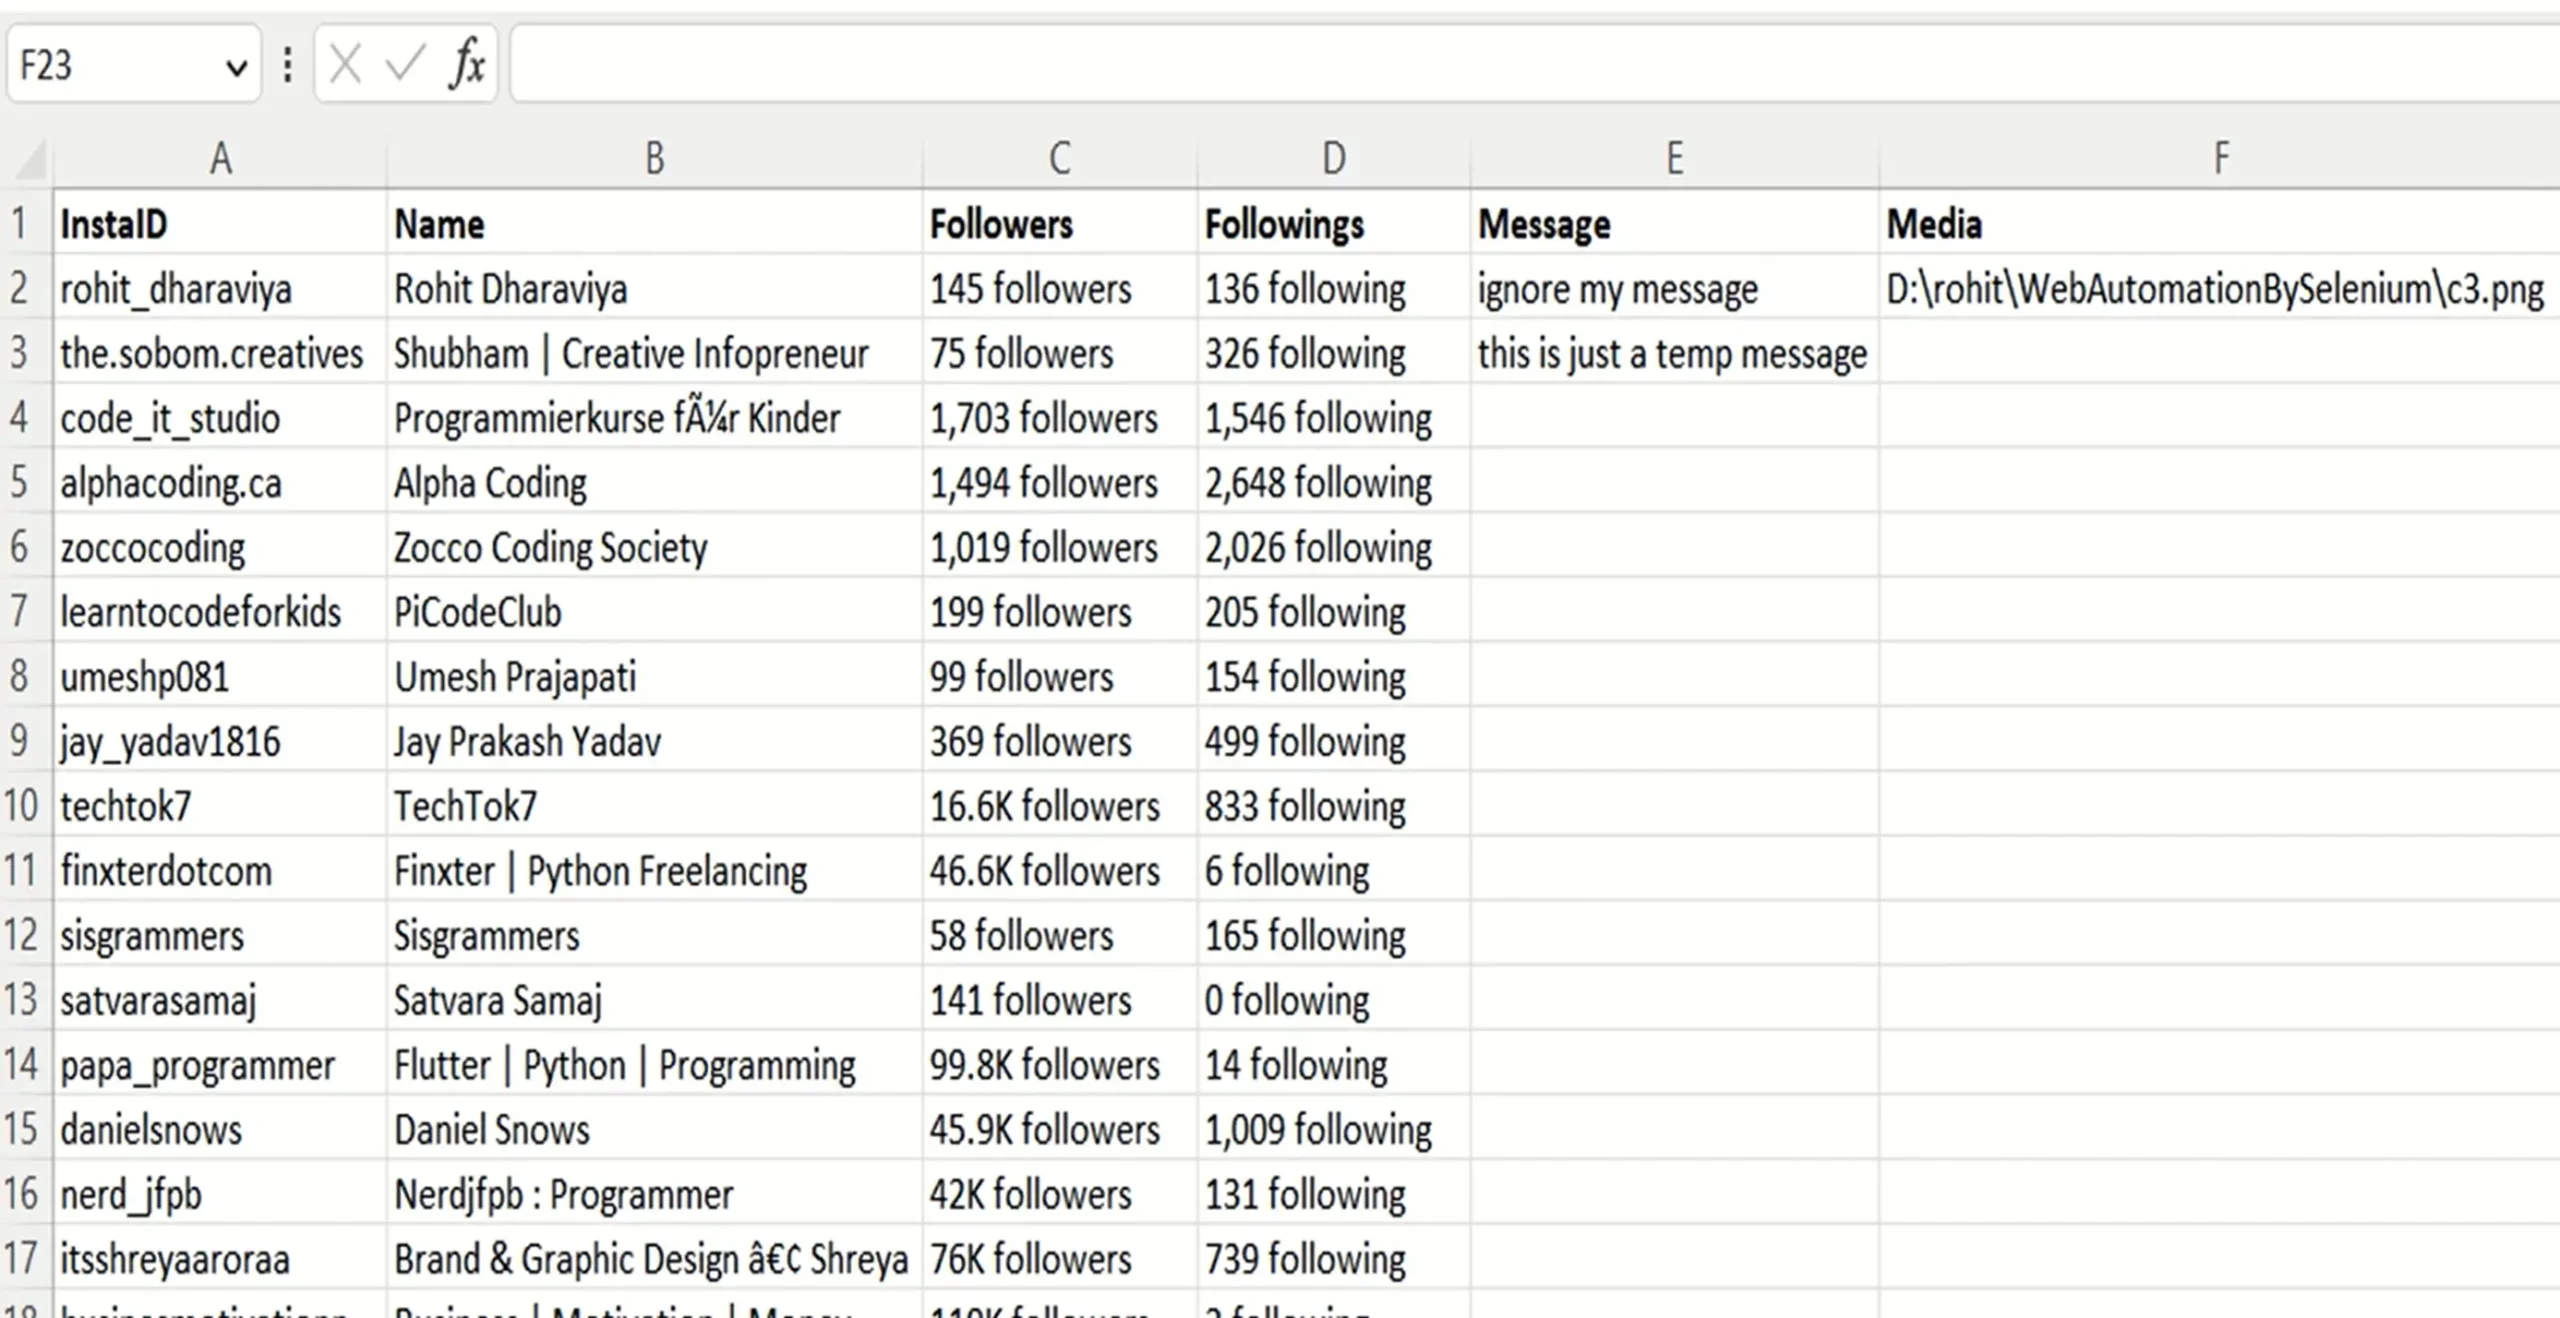Screen dimensions: 2560x1318
Task: Select column C header
Action: pyautogui.click(x=1060, y=158)
